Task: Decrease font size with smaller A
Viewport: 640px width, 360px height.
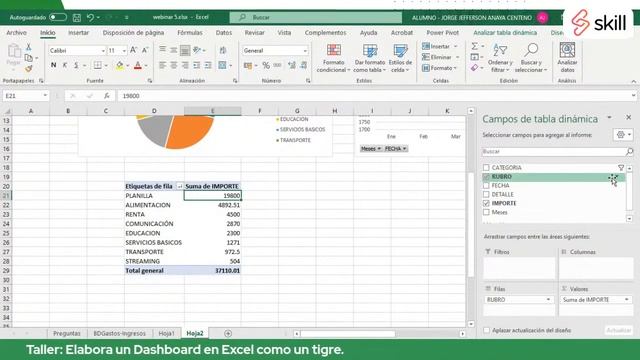Action: click(x=145, y=50)
